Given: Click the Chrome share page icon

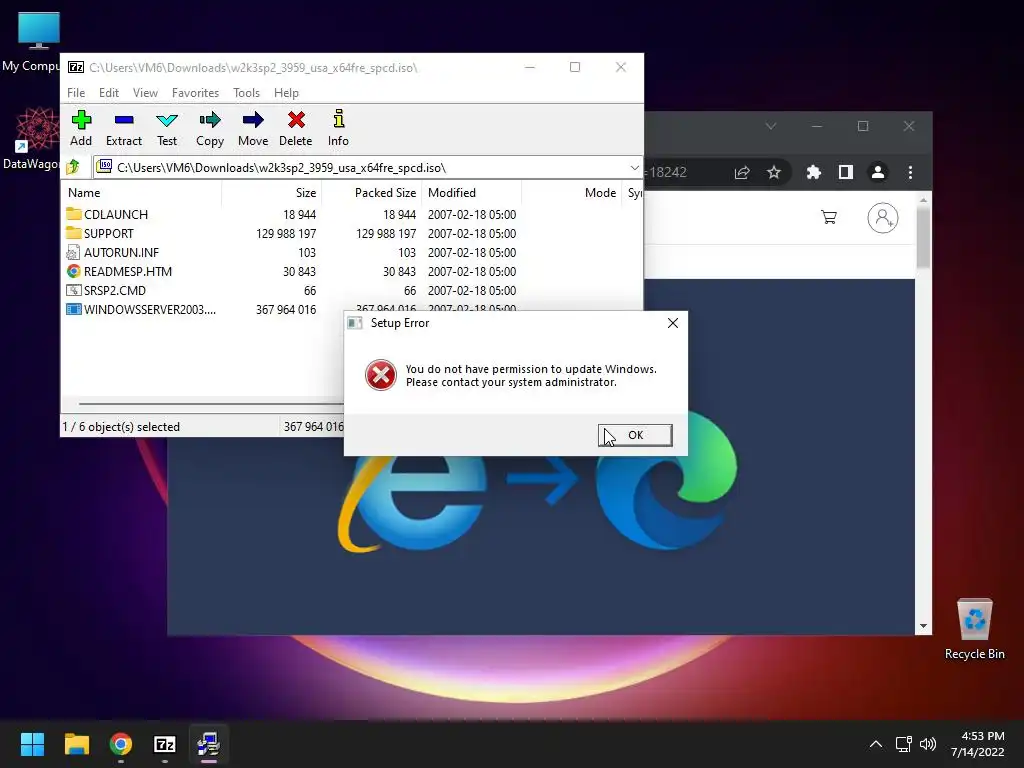Looking at the screenshot, I should point(742,172).
